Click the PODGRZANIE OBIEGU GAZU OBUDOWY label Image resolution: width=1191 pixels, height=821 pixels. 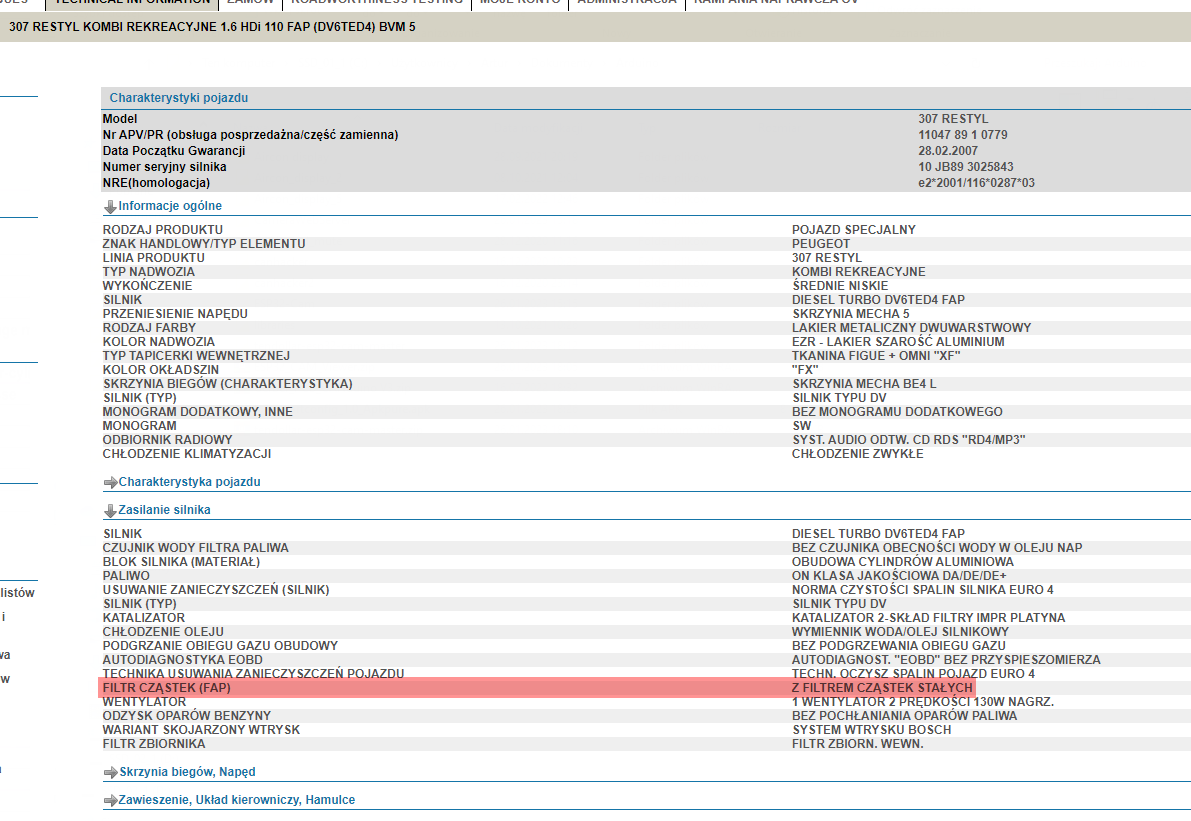pos(220,646)
